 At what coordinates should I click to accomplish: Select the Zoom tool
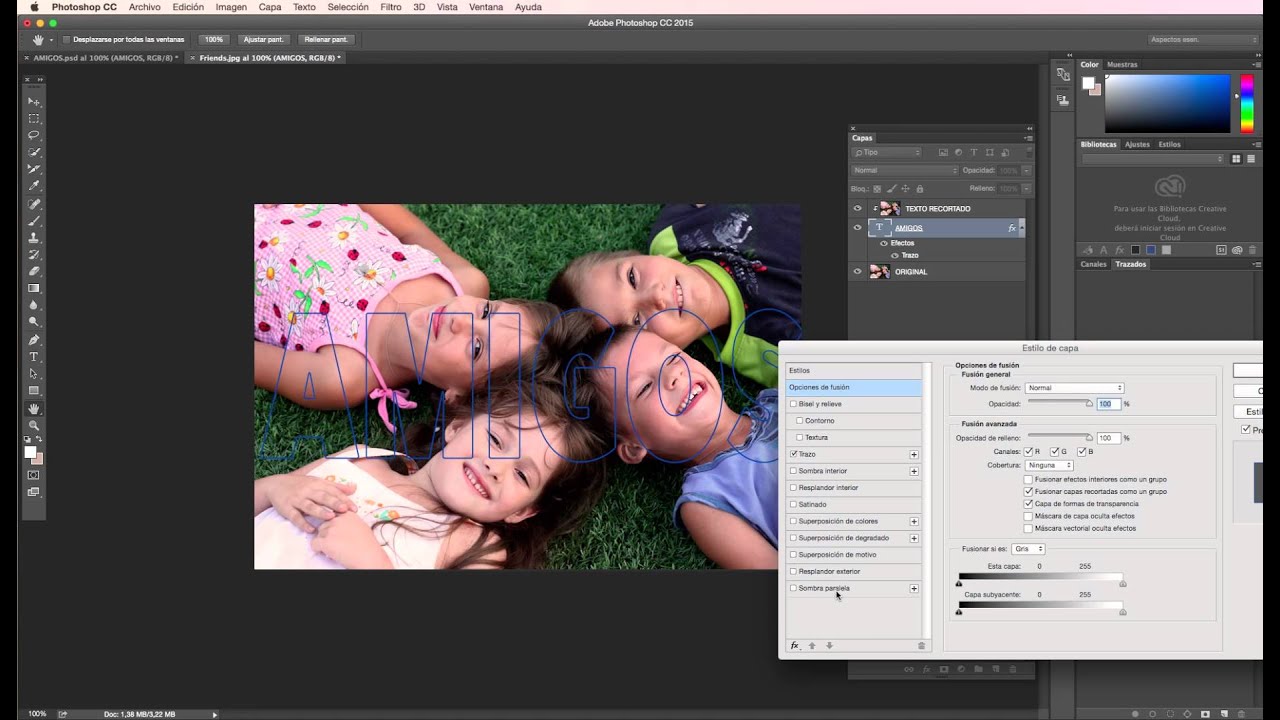pos(34,425)
